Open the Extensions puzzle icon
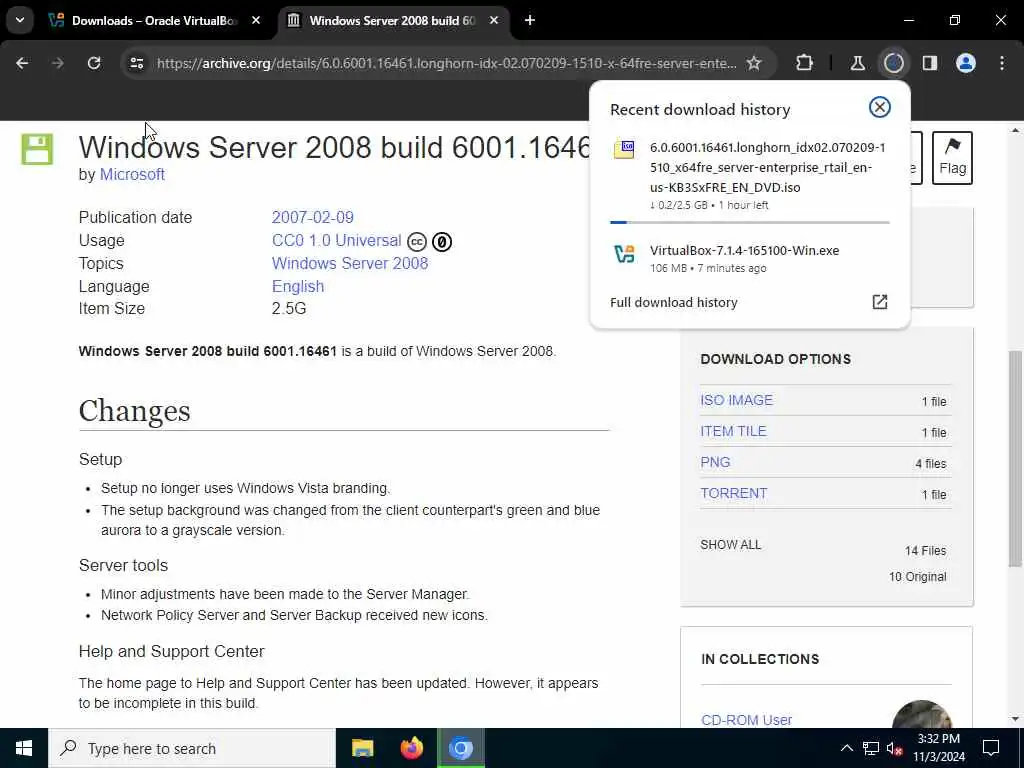The image size is (1024, 768). coord(805,63)
